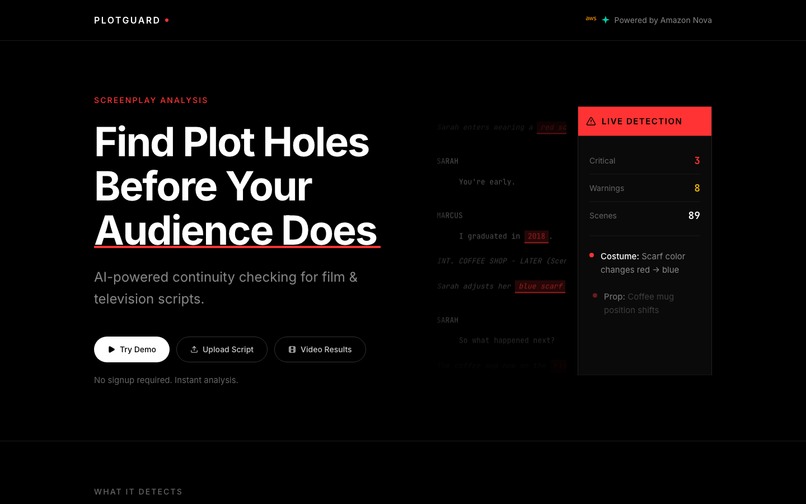Image resolution: width=806 pixels, height=504 pixels.
Task: Click the teal sparkle icon in the header
Action: 606,20
